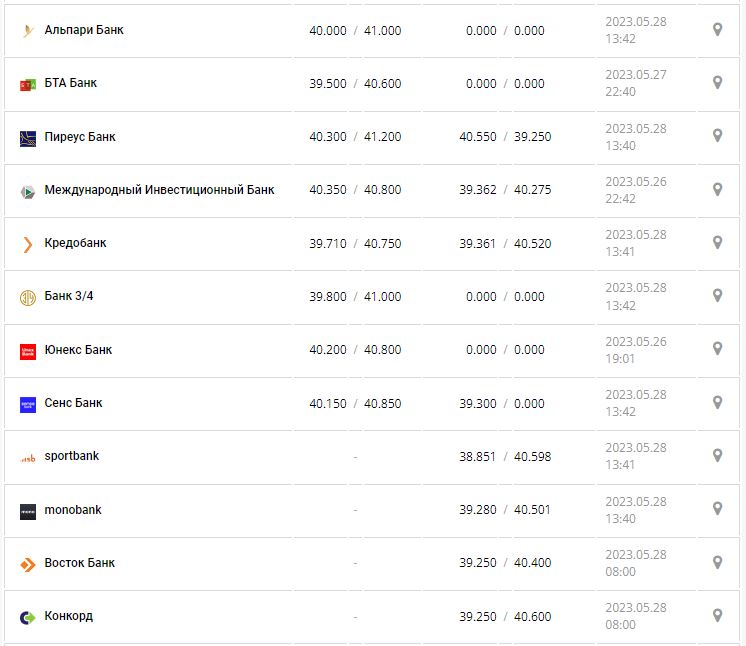Click the Конкорд bank name
This screenshot has width=746, height=646.
pos(69,616)
